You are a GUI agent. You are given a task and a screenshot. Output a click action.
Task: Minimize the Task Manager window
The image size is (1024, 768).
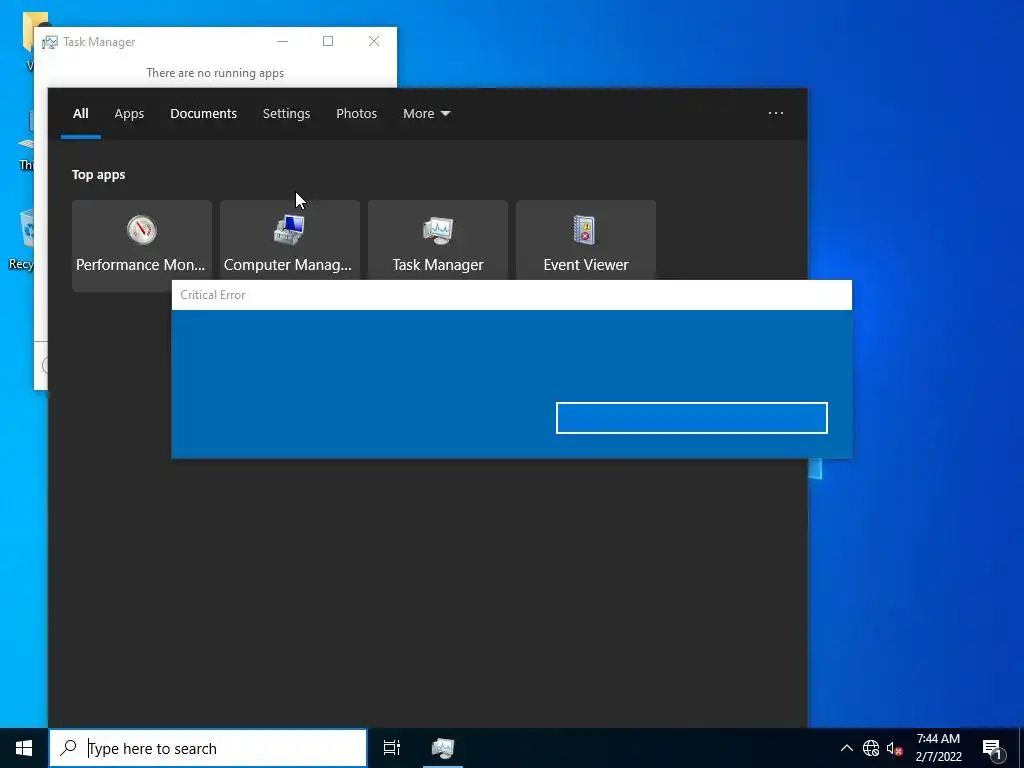(283, 41)
